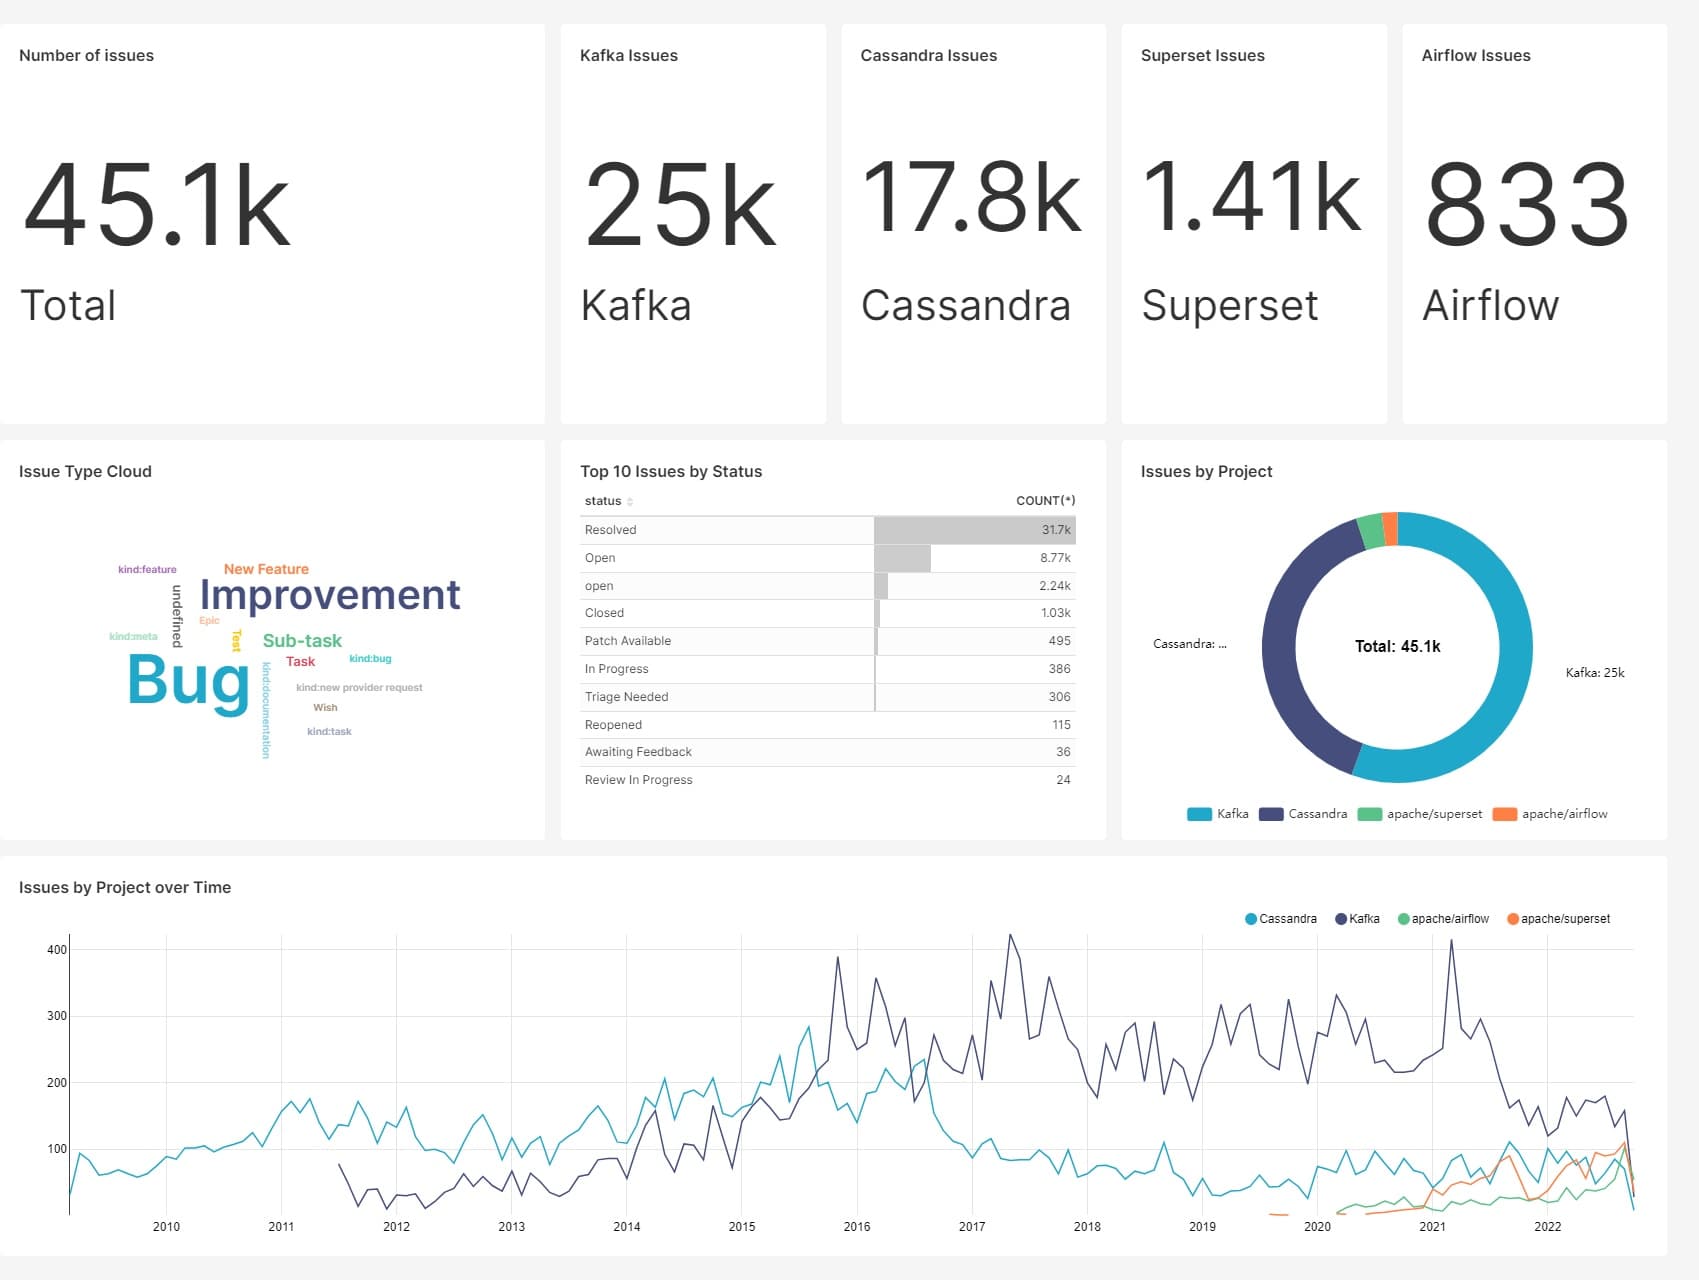1699x1280 pixels.
Task: Select the Reopened status row
Action: [x=828, y=725]
